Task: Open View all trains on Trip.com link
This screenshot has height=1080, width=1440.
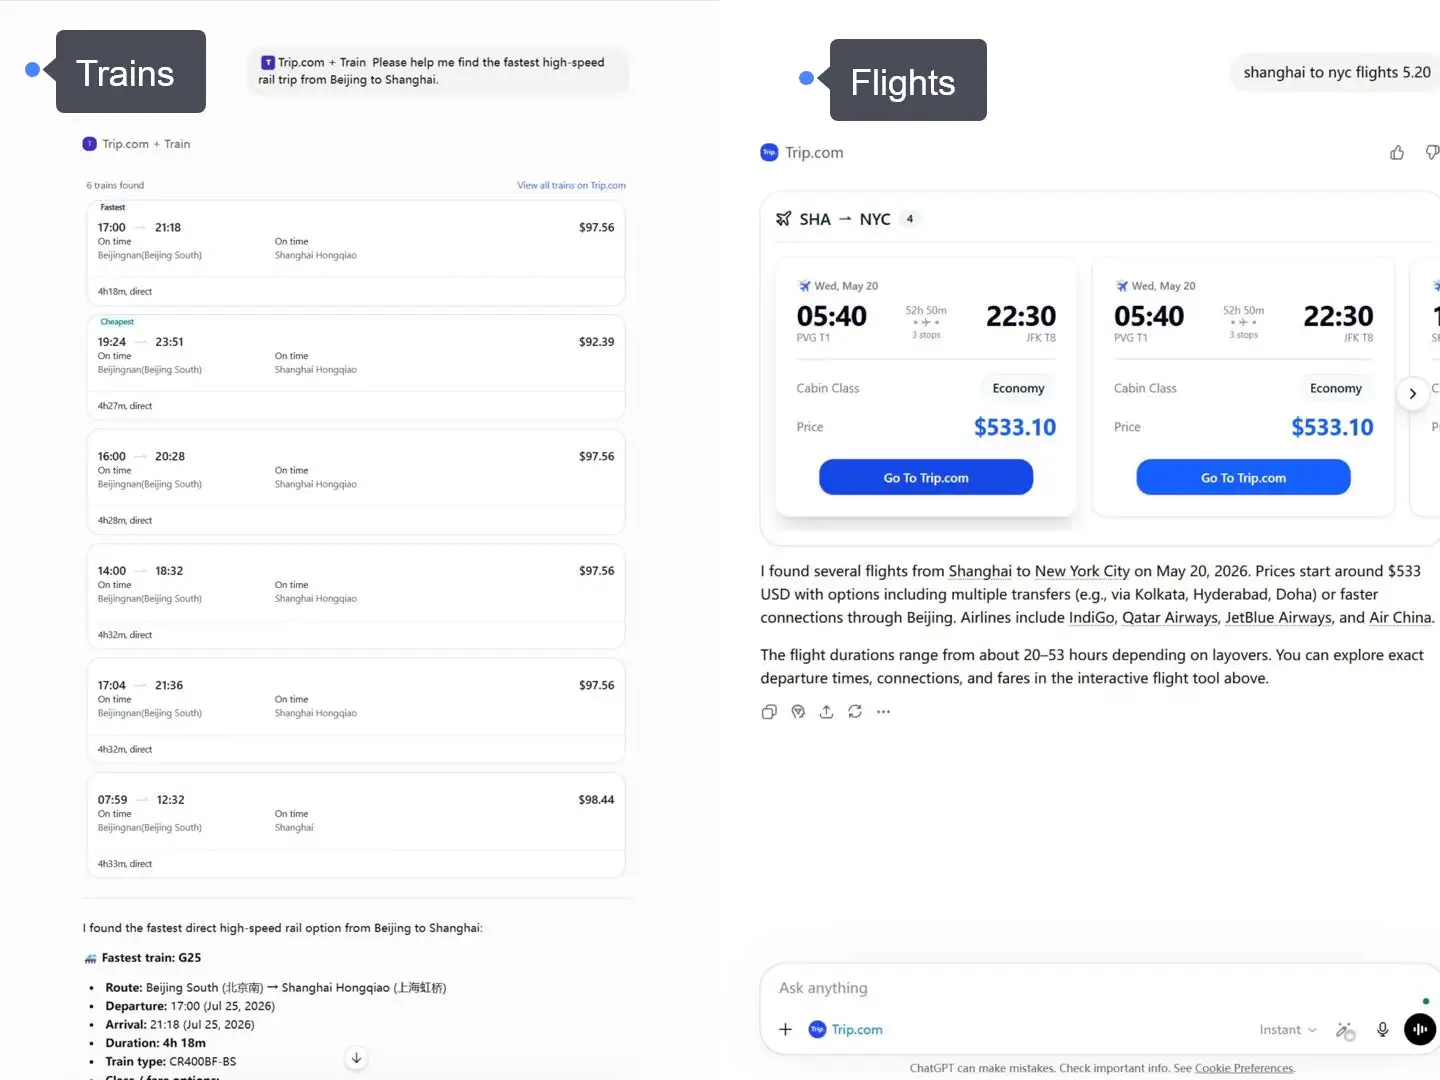Action: pos(571,185)
